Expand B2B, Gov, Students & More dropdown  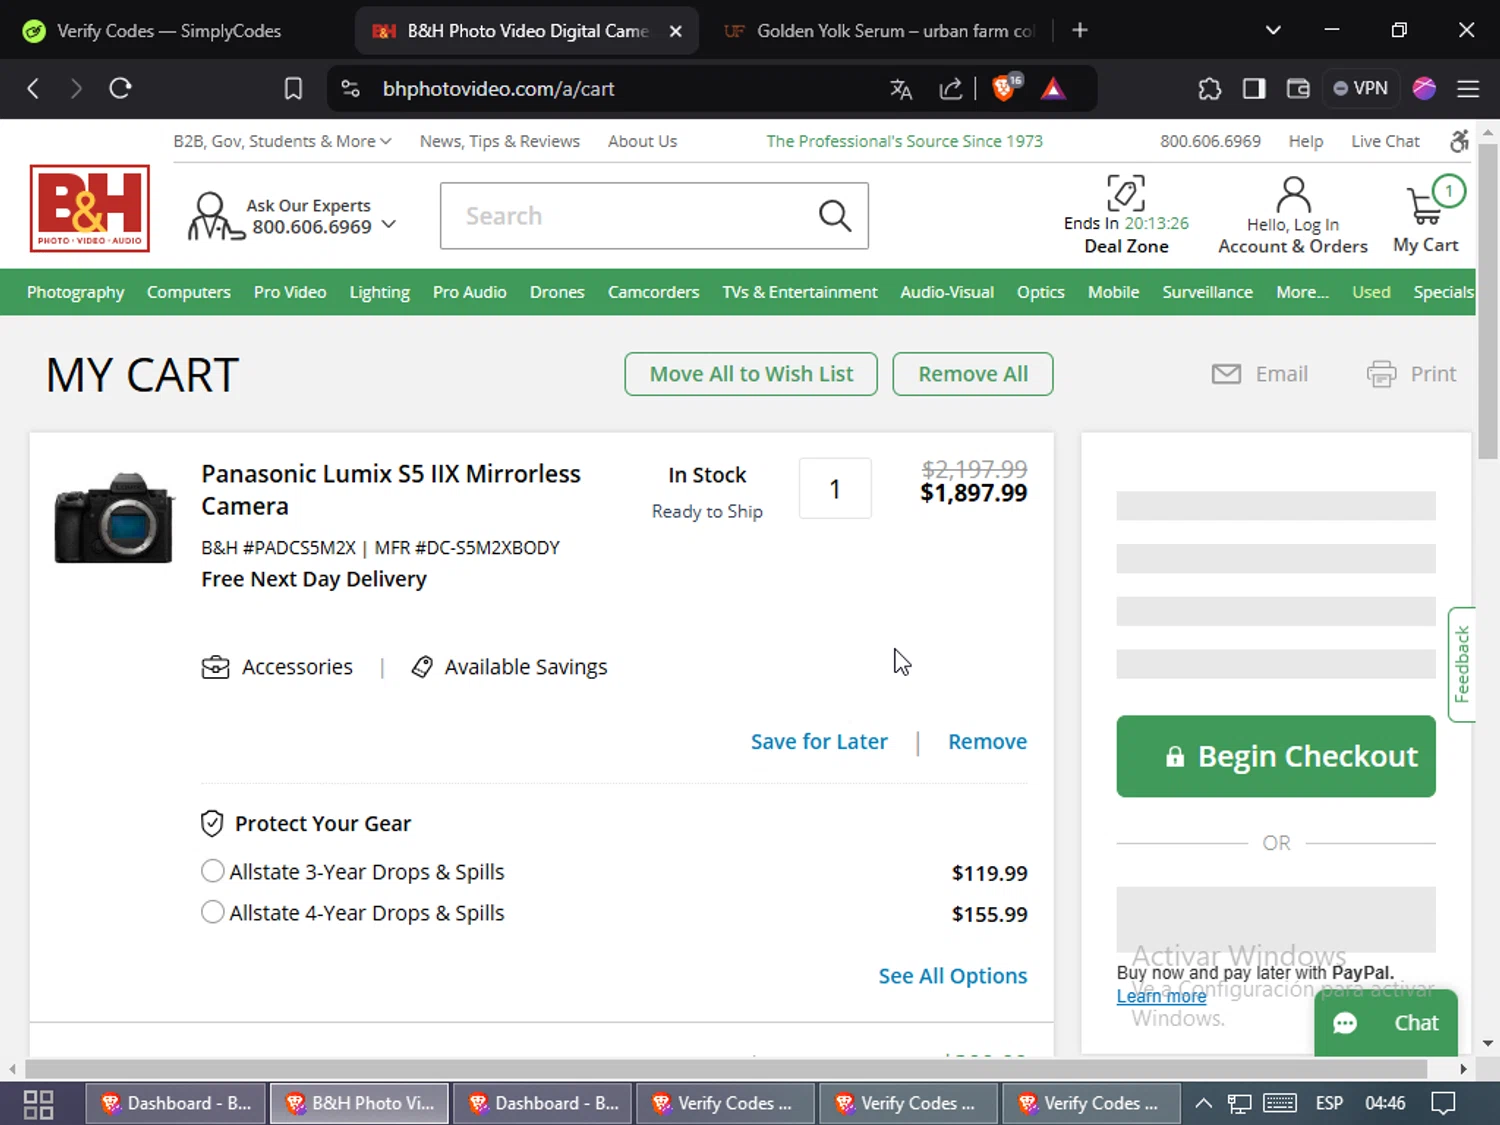(282, 141)
